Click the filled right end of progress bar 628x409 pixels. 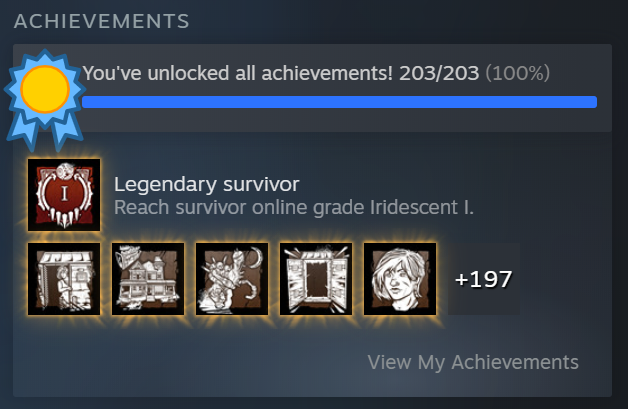(591, 102)
